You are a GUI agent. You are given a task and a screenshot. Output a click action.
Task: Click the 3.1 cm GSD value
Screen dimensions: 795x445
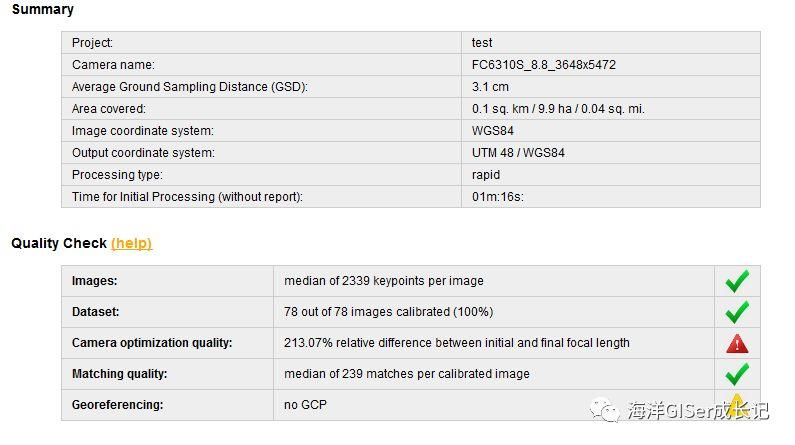coord(490,87)
